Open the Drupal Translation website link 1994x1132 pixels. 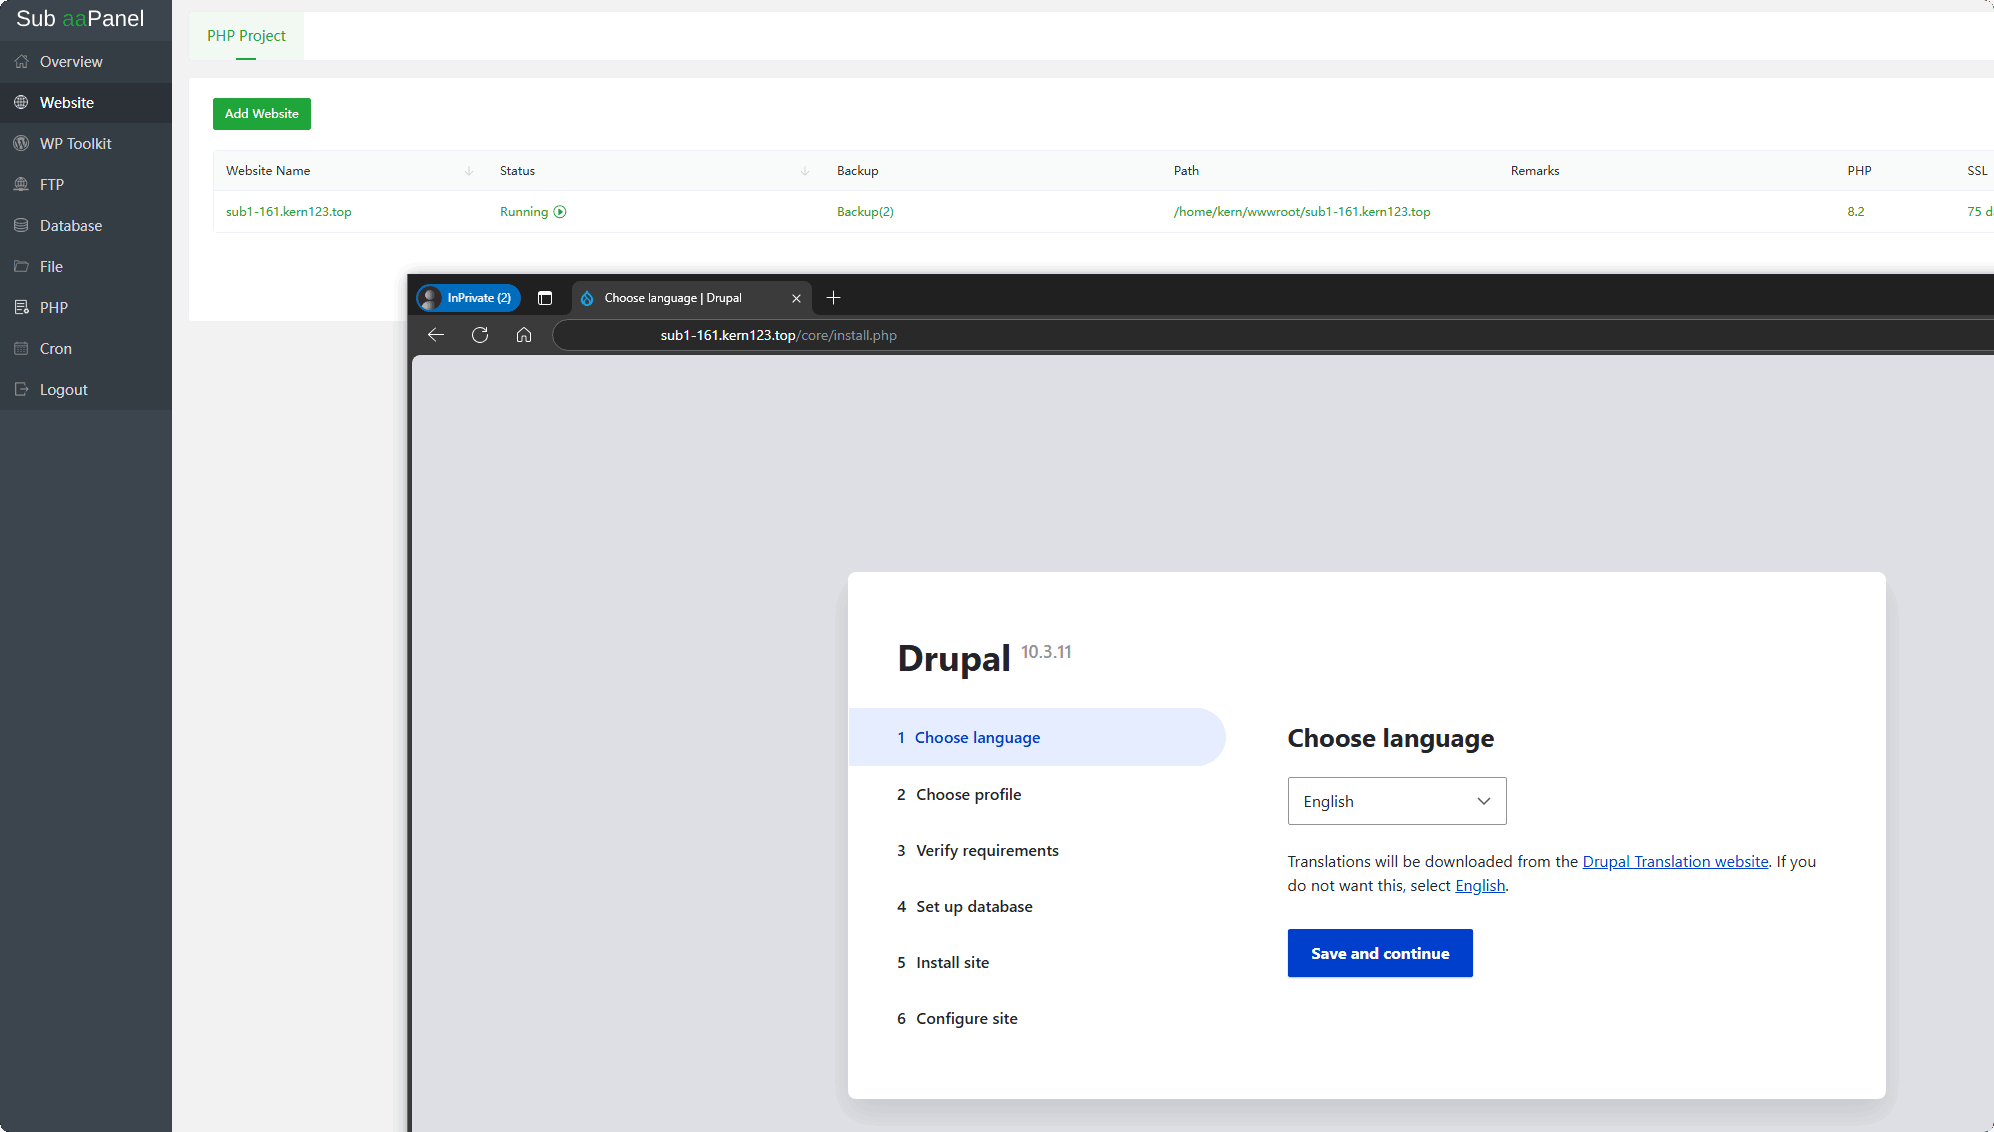click(x=1675, y=862)
